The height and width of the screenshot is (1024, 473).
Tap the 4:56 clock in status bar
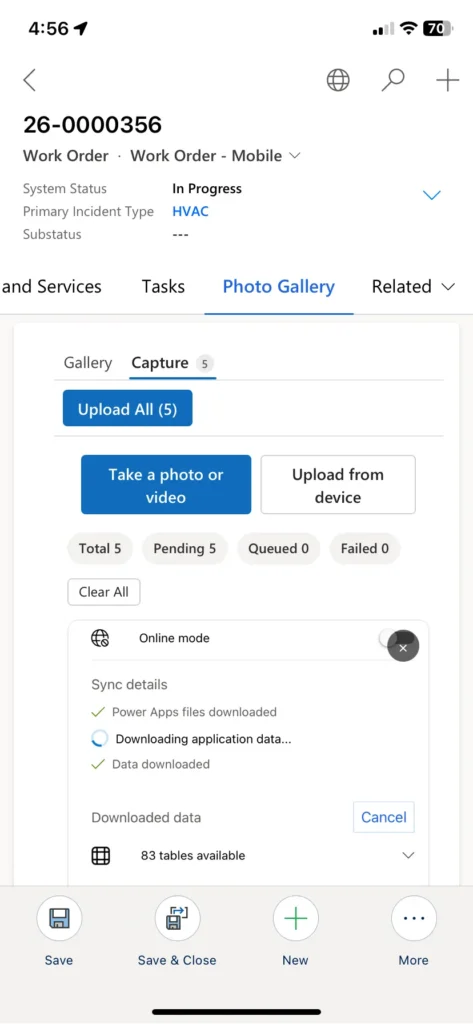coord(48,29)
